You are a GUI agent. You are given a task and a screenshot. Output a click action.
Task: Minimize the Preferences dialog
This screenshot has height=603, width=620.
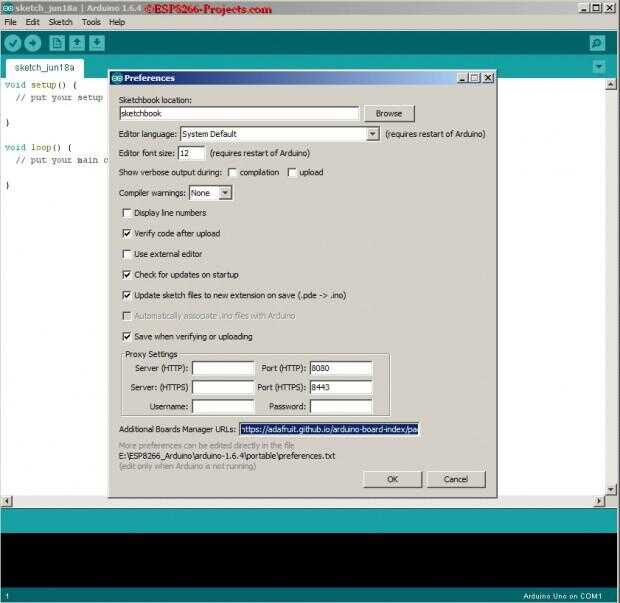[x=462, y=78]
